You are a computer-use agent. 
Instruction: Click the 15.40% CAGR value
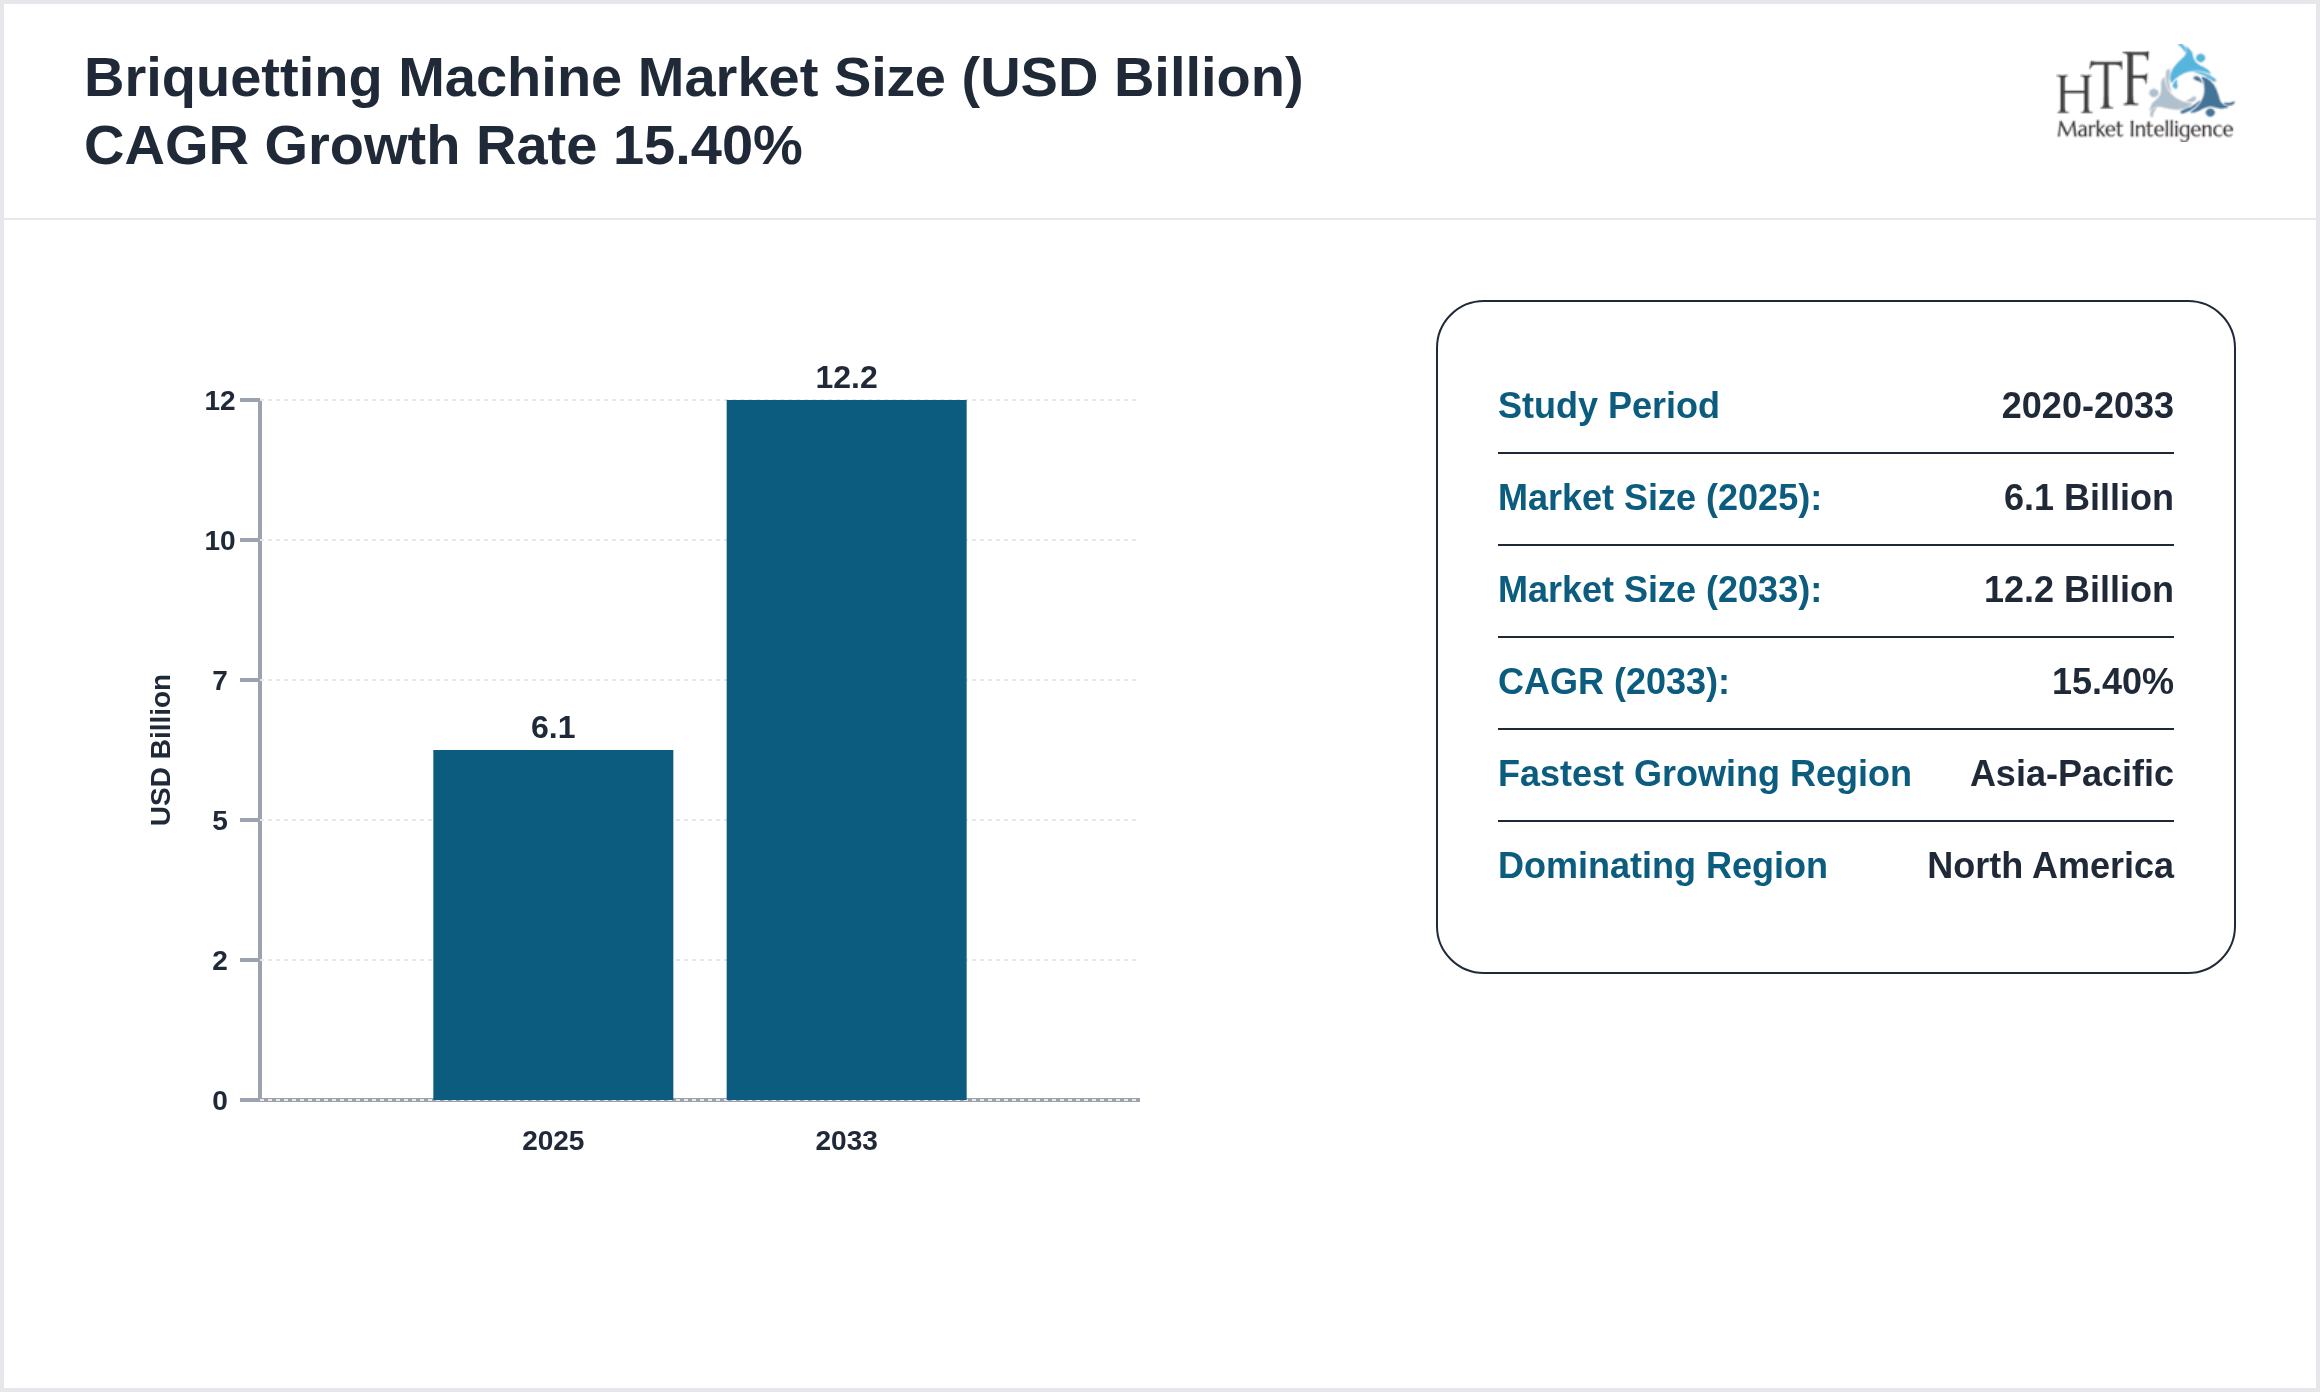(x=2113, y=681)
